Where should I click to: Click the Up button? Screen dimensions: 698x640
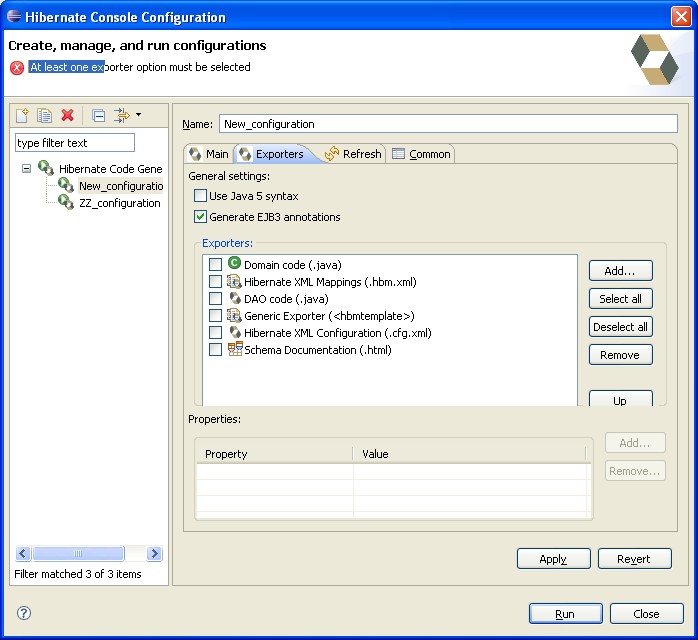click(621, 399)
